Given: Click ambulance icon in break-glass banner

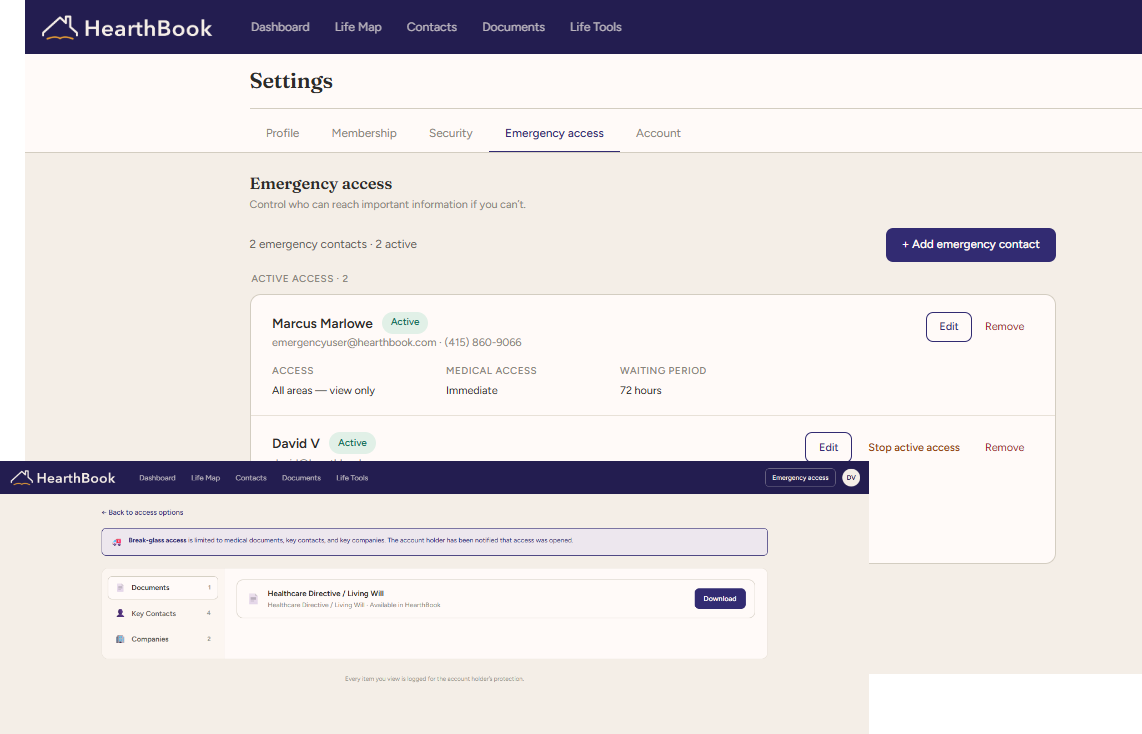Looking at the screenshot, I should coord(117,541).
